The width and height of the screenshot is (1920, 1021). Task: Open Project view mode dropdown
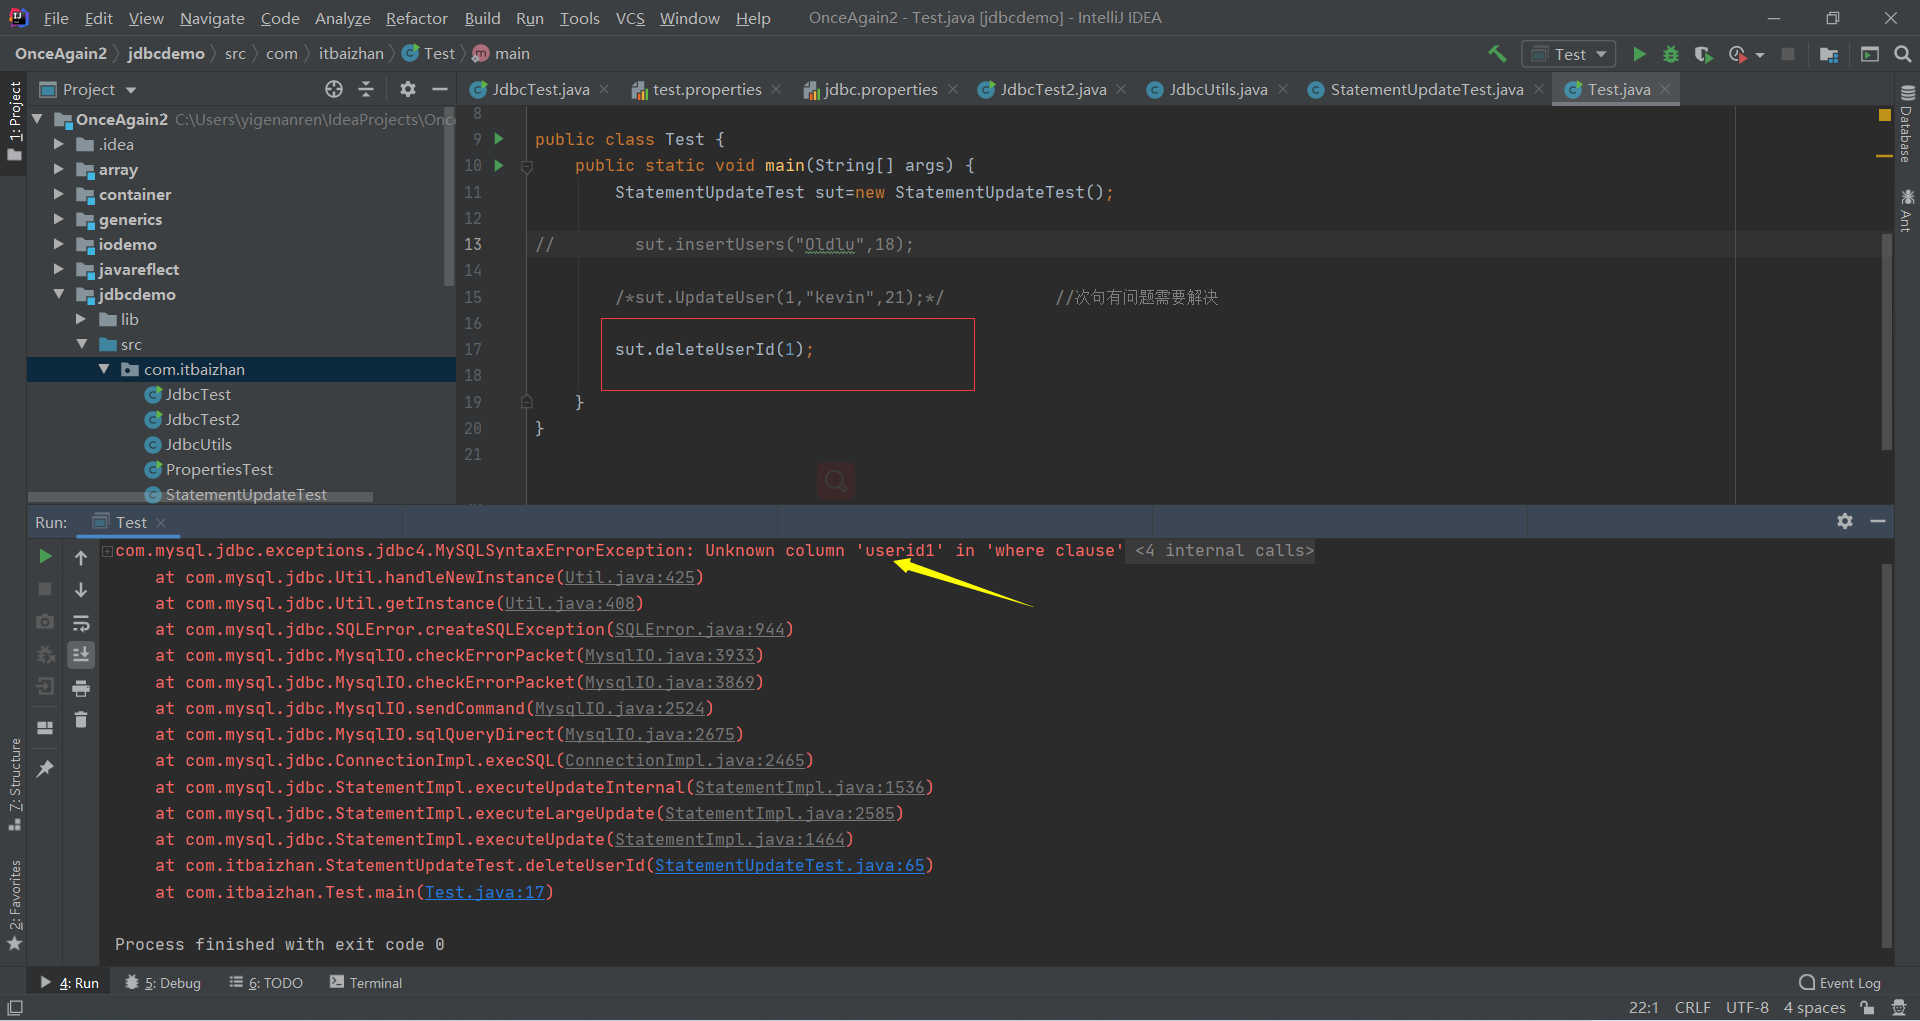pos(131,90)
